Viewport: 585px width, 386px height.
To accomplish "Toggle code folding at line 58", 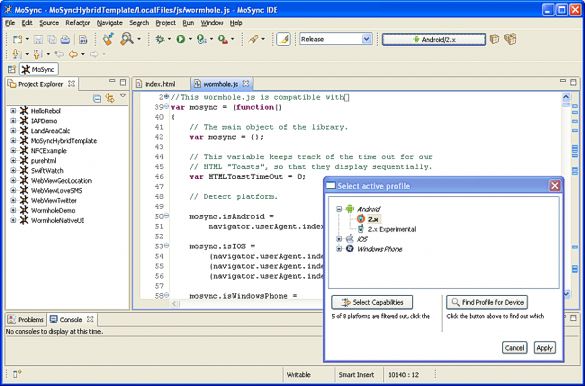I will tap(166, 295).
